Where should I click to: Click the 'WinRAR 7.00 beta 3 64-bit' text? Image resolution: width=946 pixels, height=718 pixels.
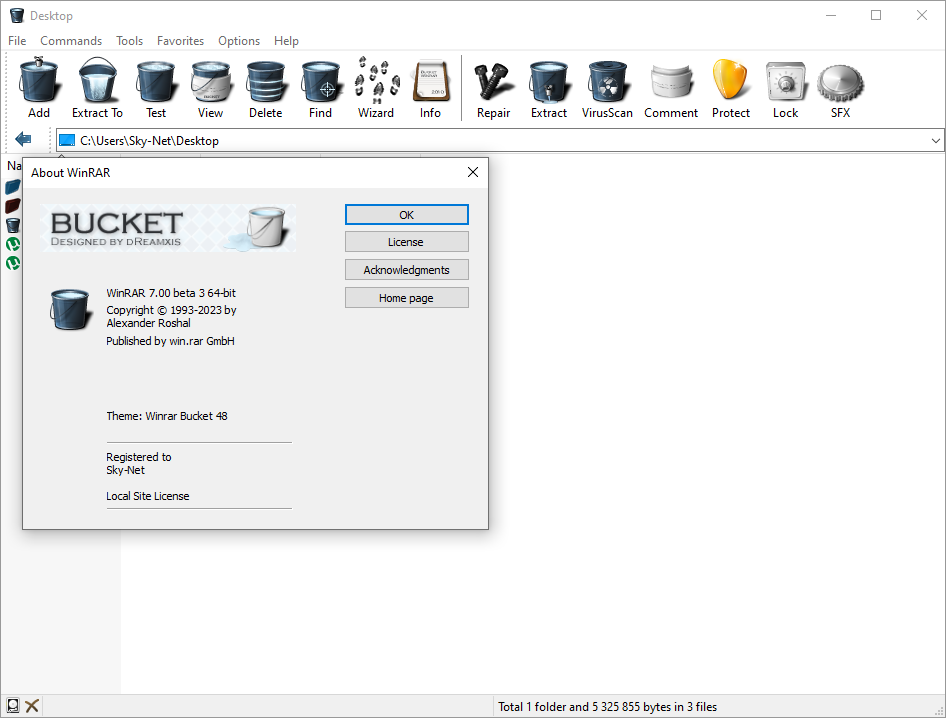[171, 293]
